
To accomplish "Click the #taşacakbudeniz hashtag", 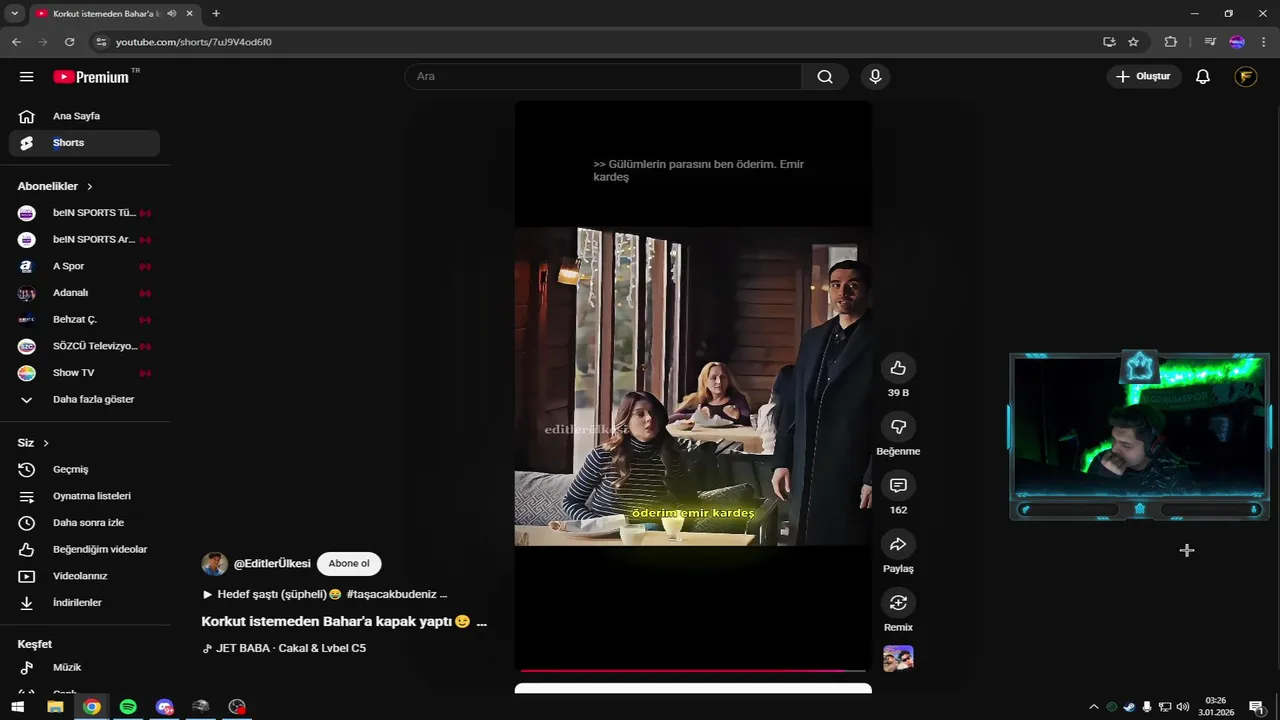I will pos(391,594).
